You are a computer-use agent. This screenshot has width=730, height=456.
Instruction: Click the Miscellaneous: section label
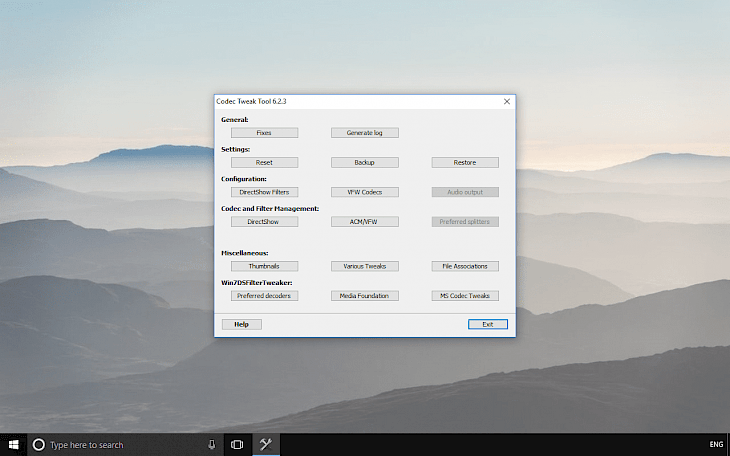(245, 253)
